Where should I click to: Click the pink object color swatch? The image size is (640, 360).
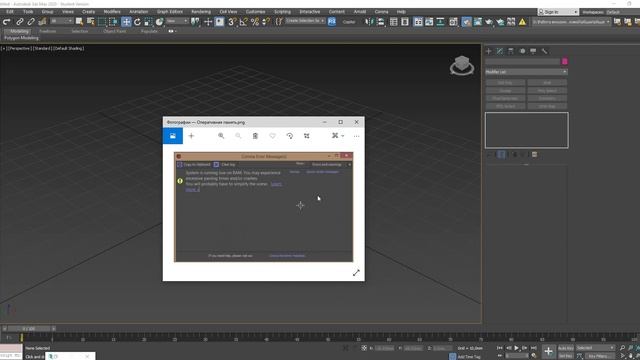564,61
